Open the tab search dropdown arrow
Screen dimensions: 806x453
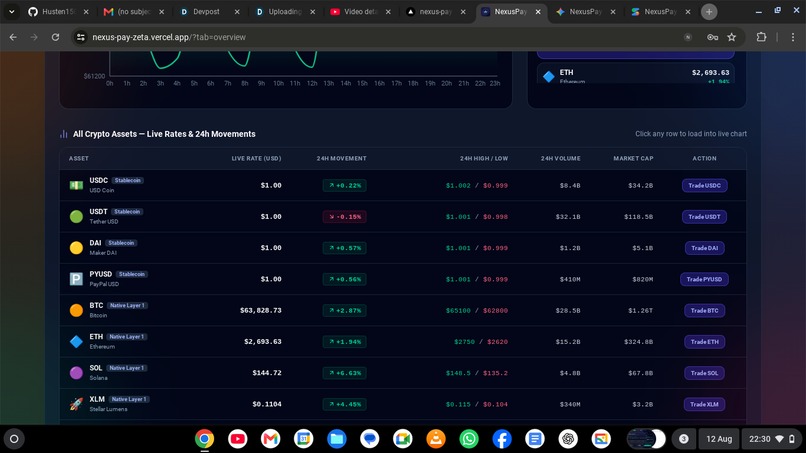[x=11, y=11]
